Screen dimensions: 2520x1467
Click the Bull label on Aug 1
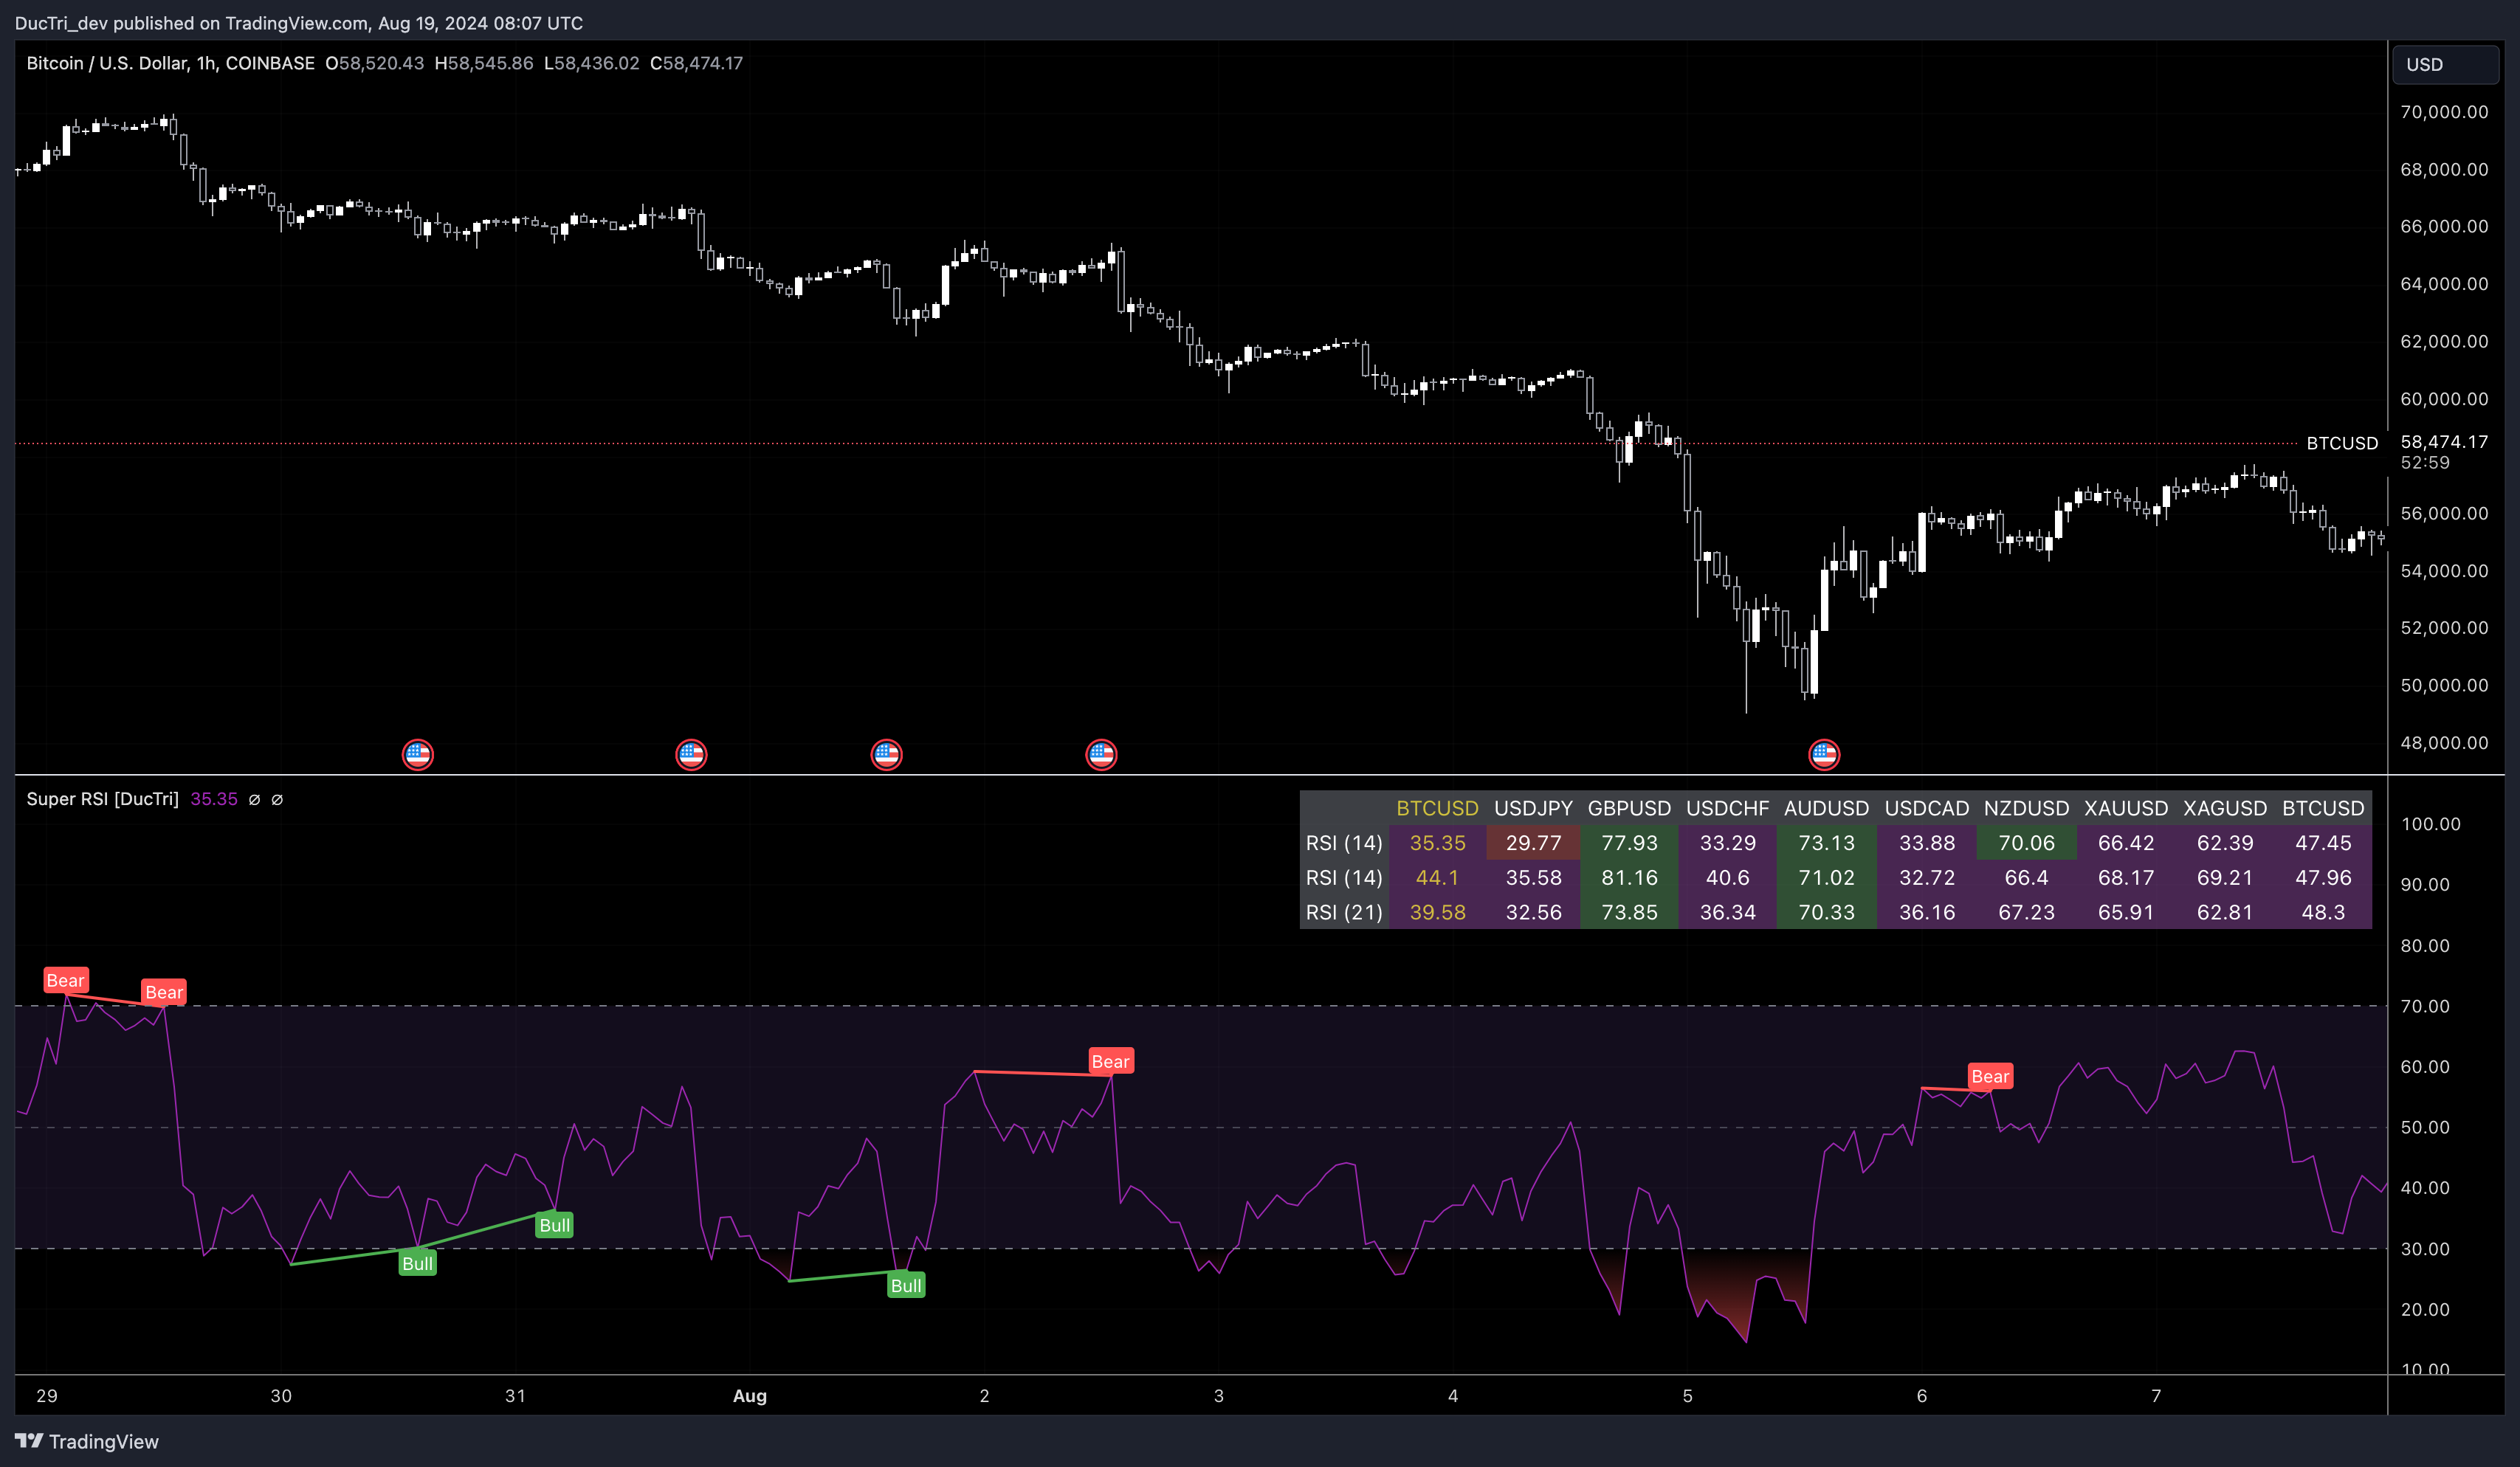pyautogui.click(x=906, y=1285)
